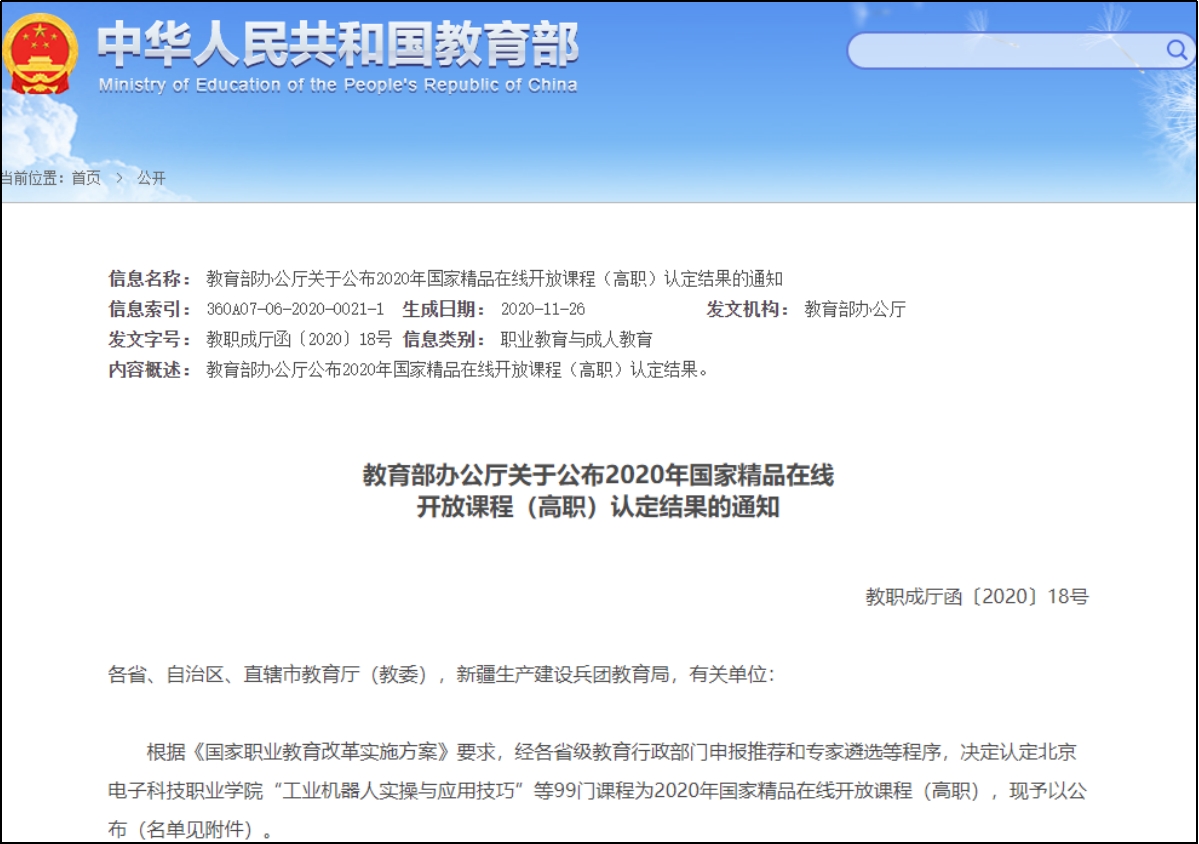Click the salutation line starting 各省、自治区
Screen dimensions: 1199x844
(440, 674)
